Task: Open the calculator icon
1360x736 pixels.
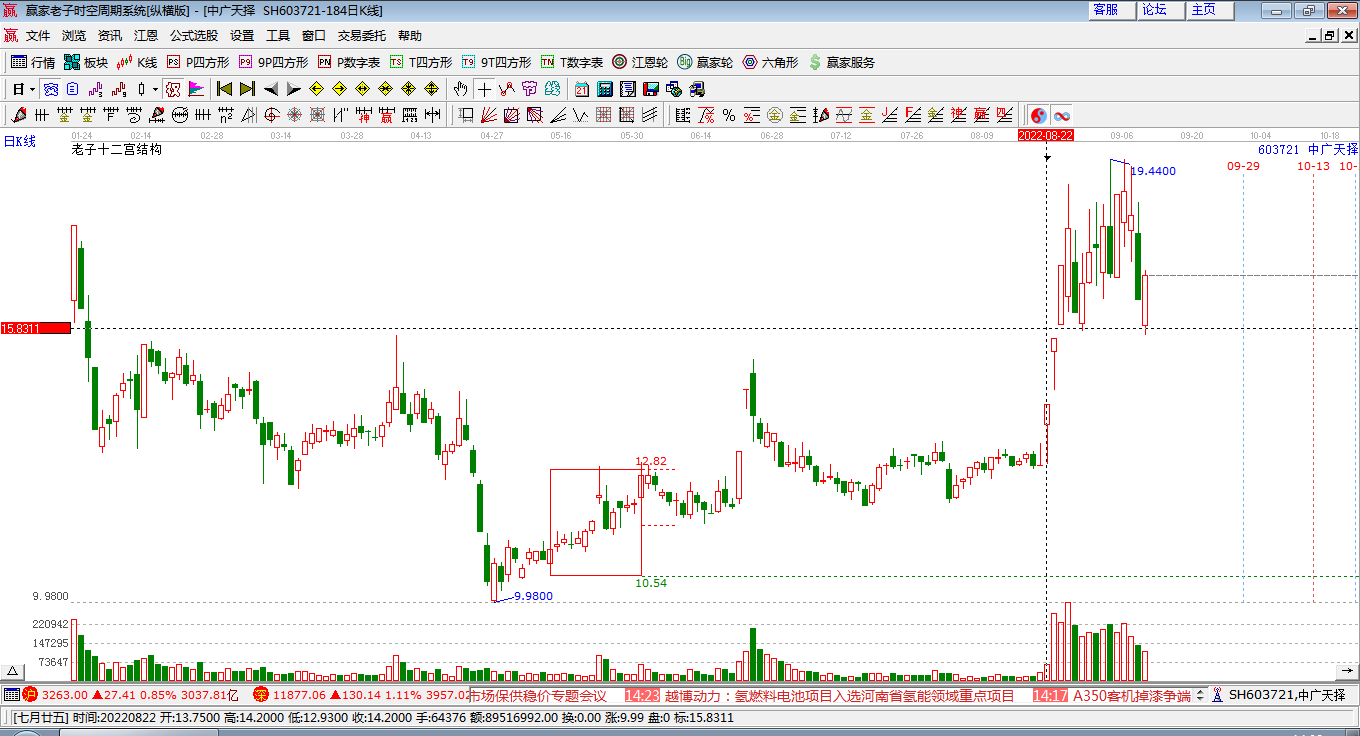Action: pos(604,89)
